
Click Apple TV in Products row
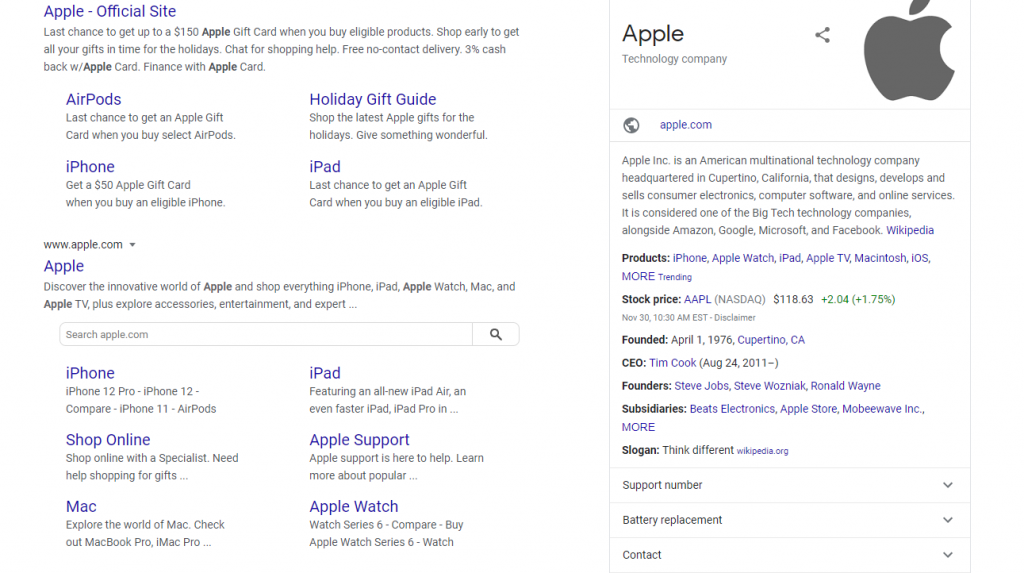[x=827, y=258]
